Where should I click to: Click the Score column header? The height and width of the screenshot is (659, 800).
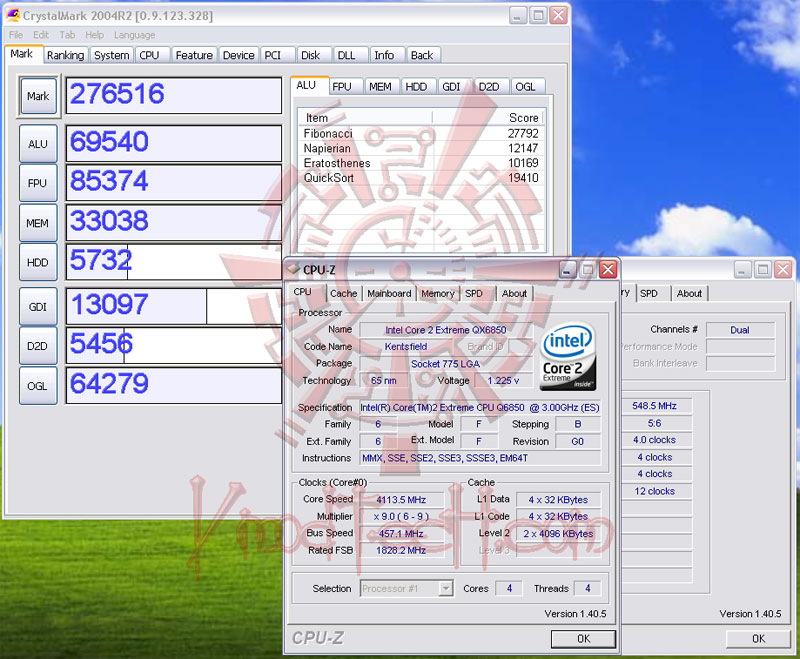[x=488, y=118]
